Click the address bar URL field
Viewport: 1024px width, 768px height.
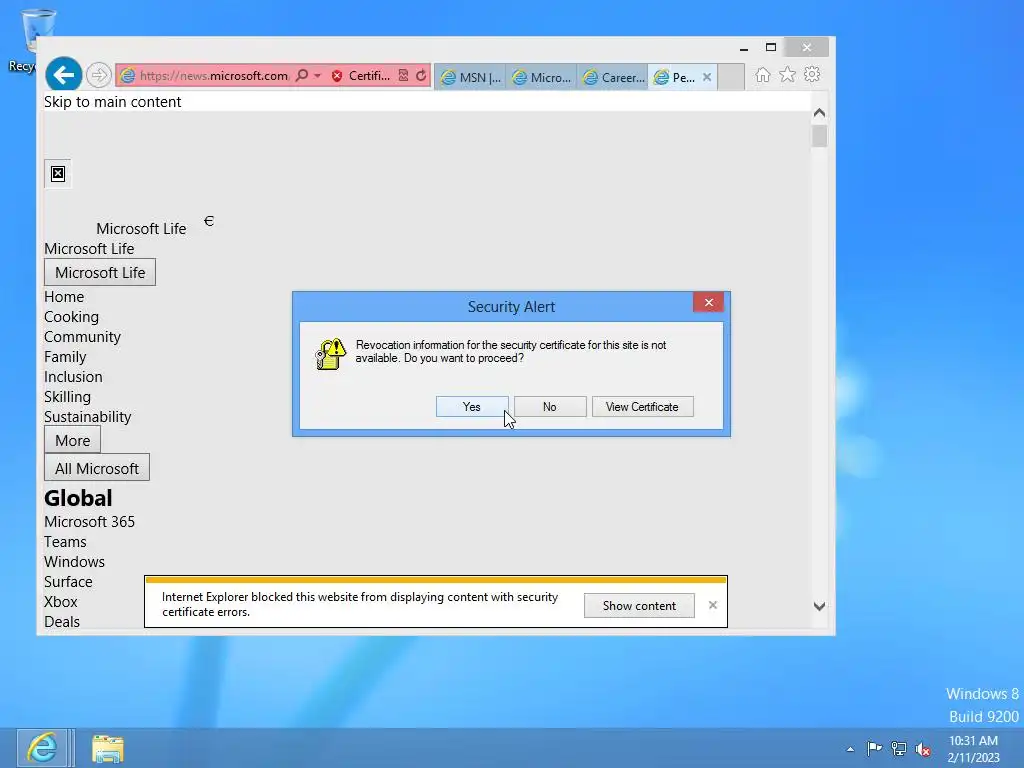[214, 76]
